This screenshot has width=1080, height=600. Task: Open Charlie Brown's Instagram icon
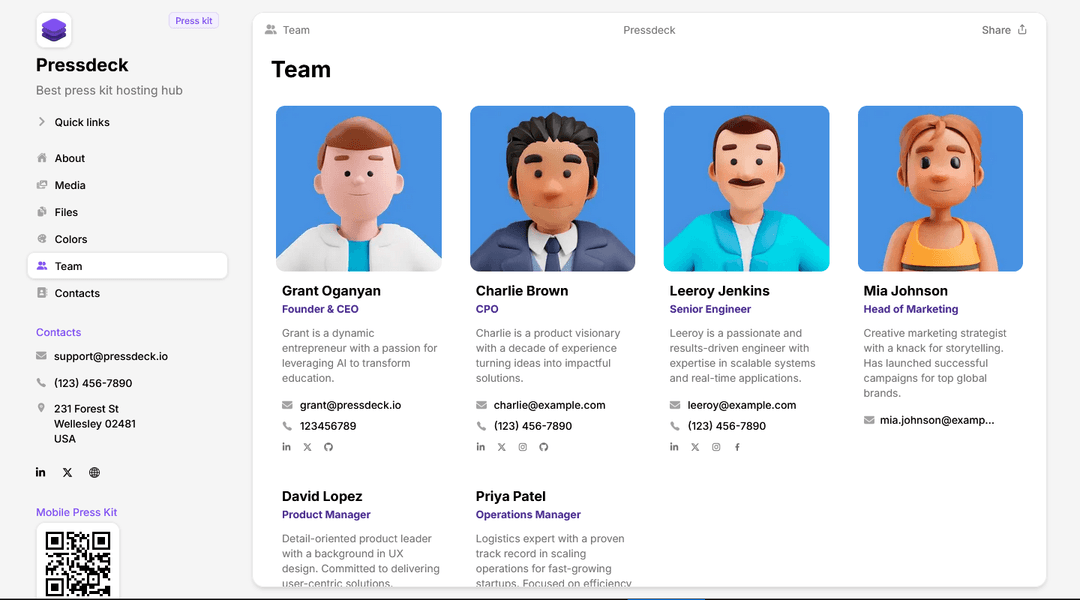click(x=523, y=447)
